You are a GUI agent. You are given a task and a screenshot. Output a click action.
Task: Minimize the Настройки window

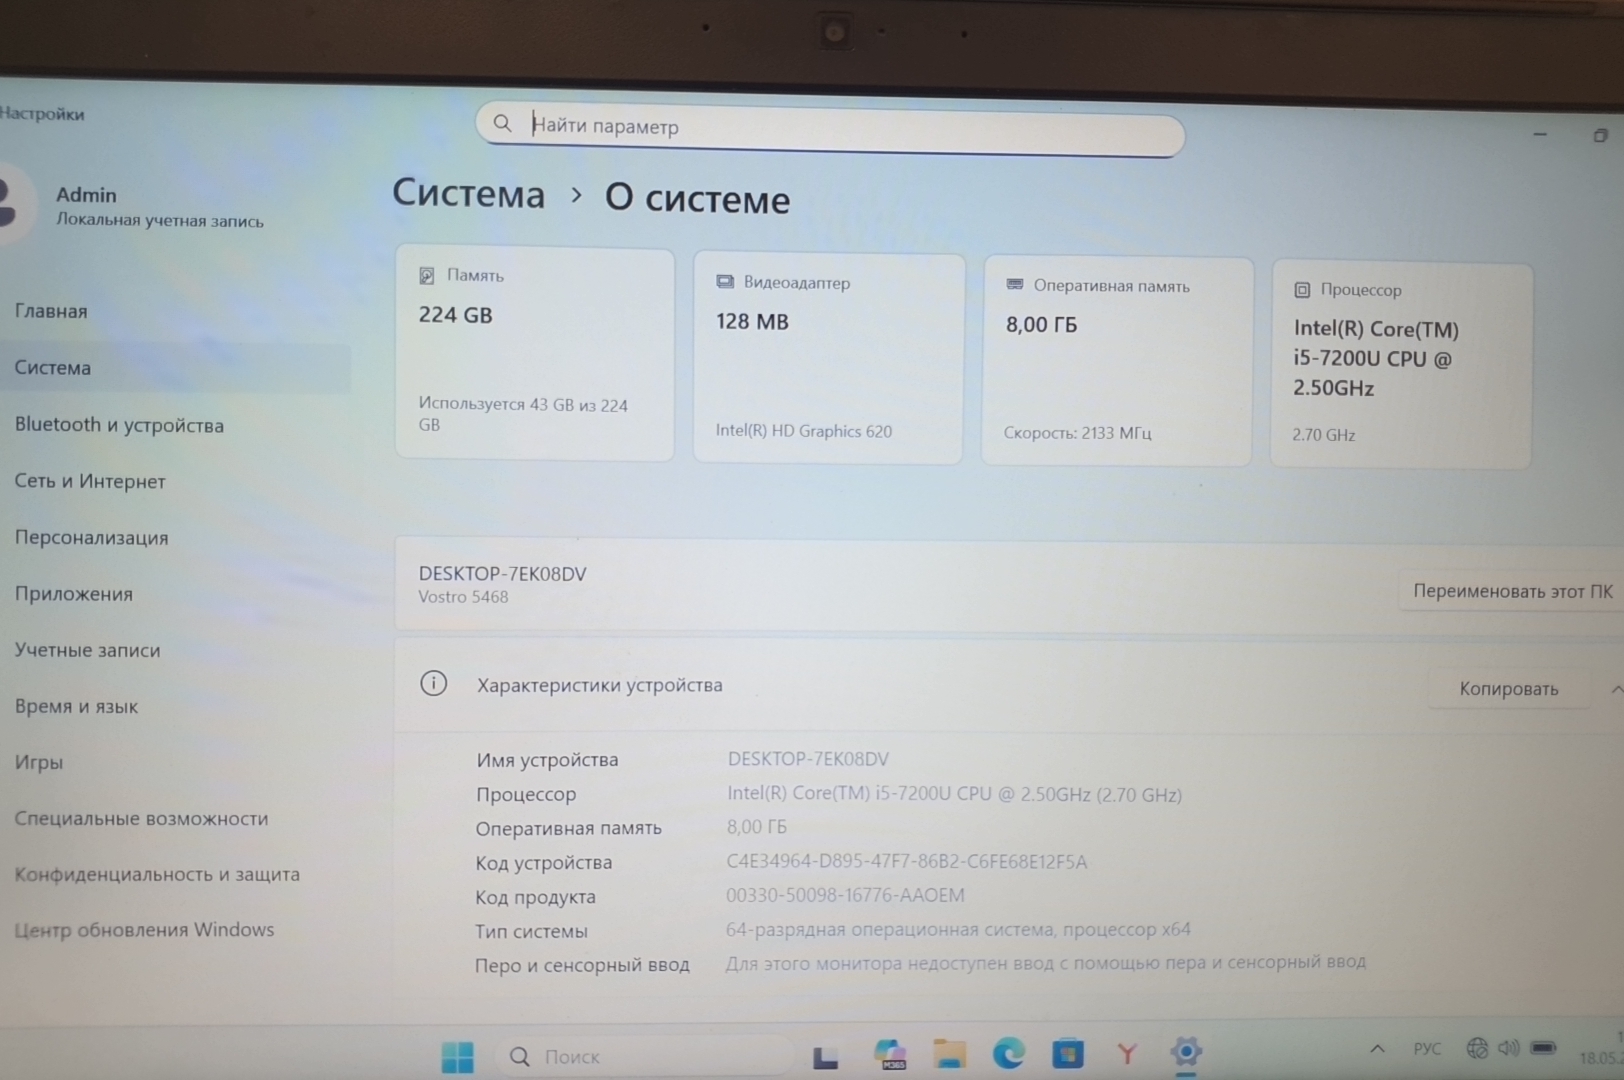click(x=1540, y=134)
